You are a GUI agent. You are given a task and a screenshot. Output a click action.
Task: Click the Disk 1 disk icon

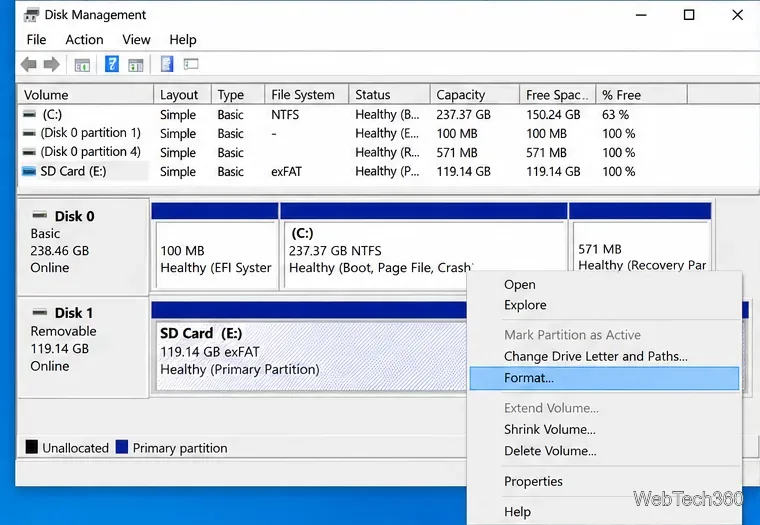(x=40, y=312)
